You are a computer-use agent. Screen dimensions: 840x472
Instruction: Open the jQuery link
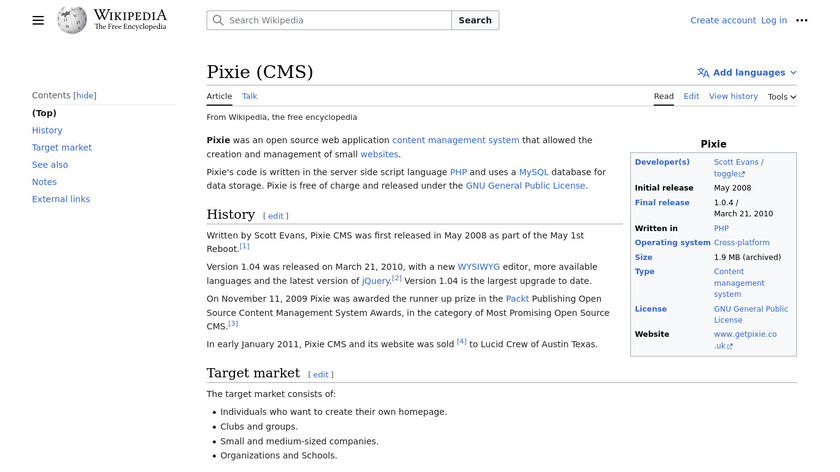click(x=376, y=281)
